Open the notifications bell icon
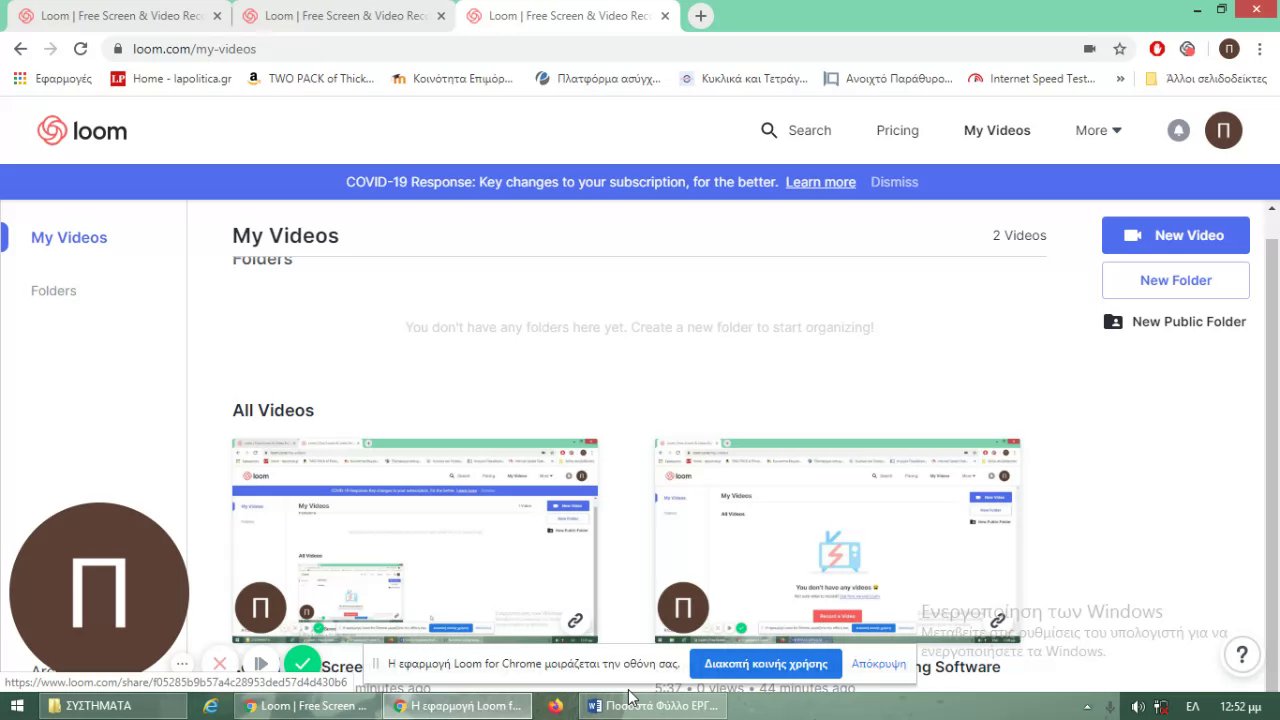1280x720 pixels. tap(1179, 130)
